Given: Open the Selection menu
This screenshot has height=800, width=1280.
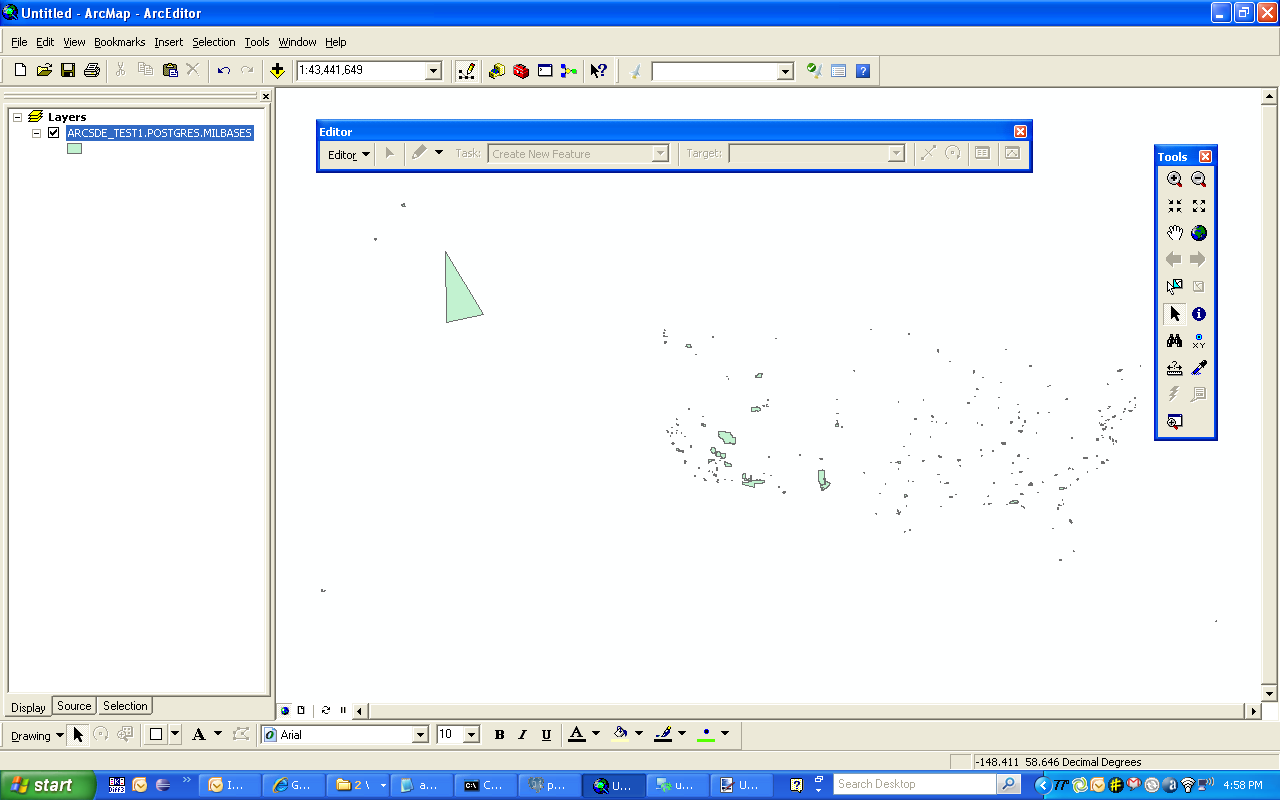Looking at the screenshot, I should pyautogui.click(x=213, y=42).
